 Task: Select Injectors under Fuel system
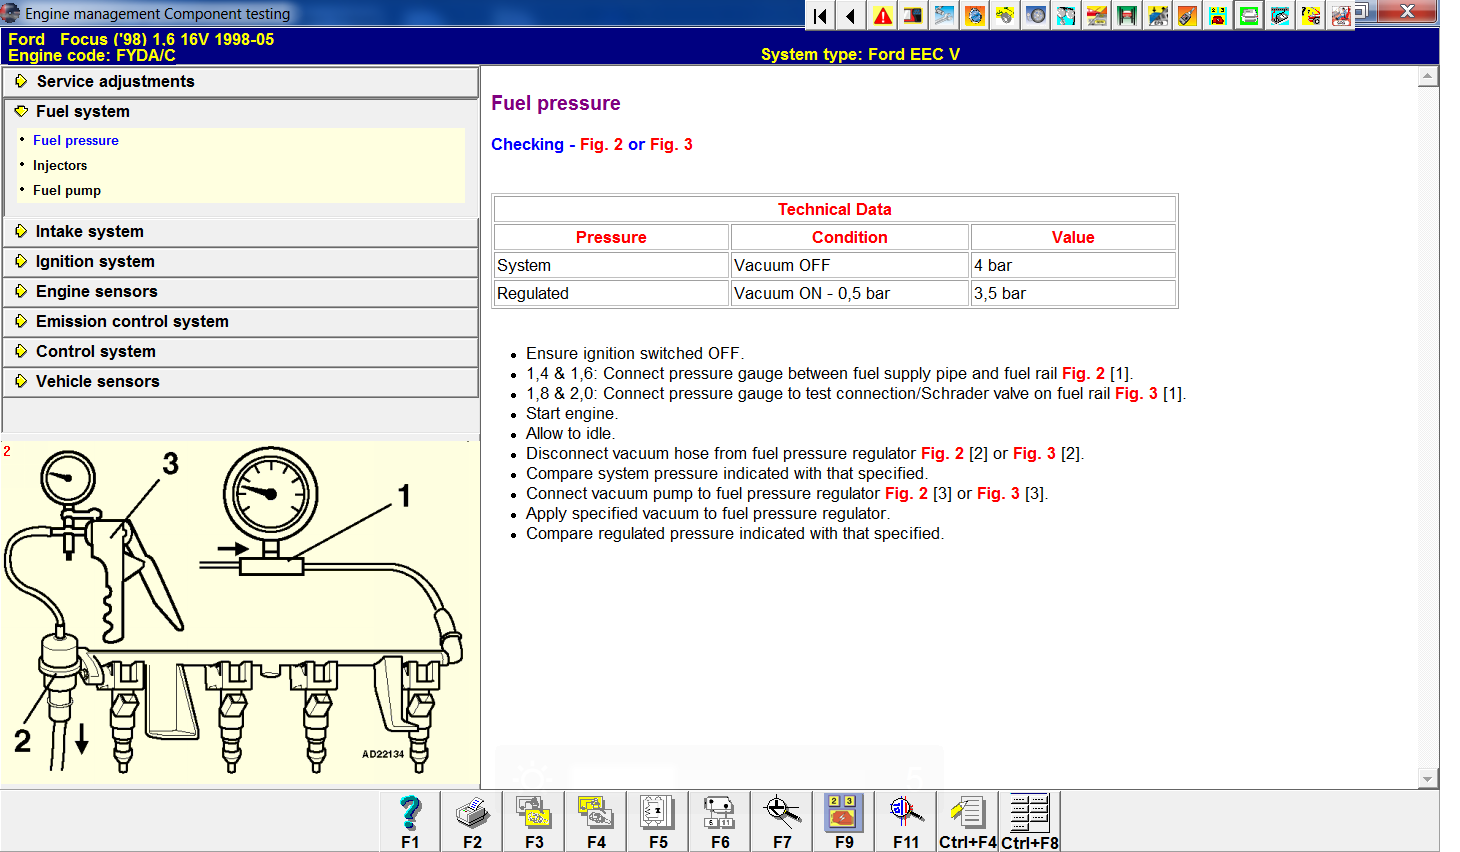60,166
